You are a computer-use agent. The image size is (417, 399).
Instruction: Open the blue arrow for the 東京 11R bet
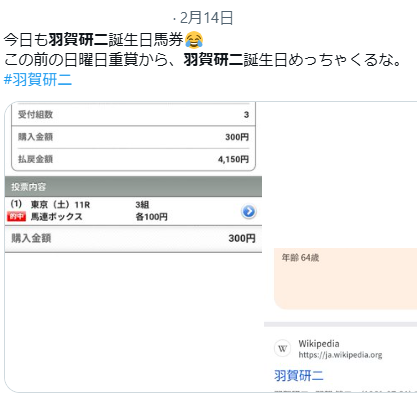249,211
